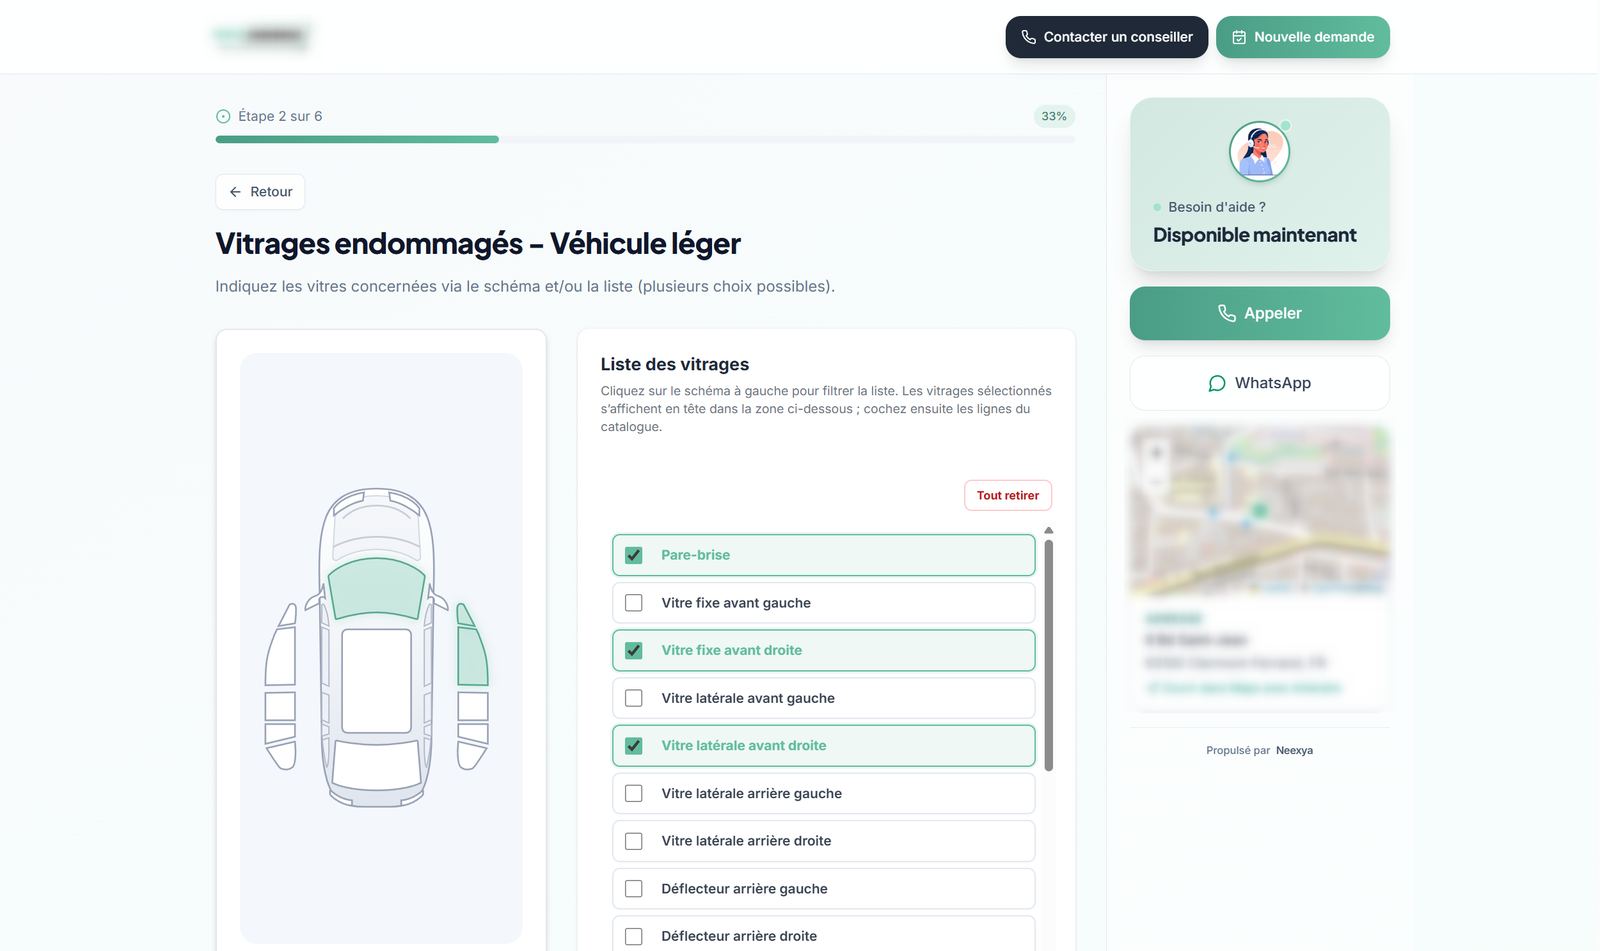The width and height of the screenshot is (1600, 951).
Task: Click the phone icon in Contacter un conseiller
Action: click(1028, 37)
